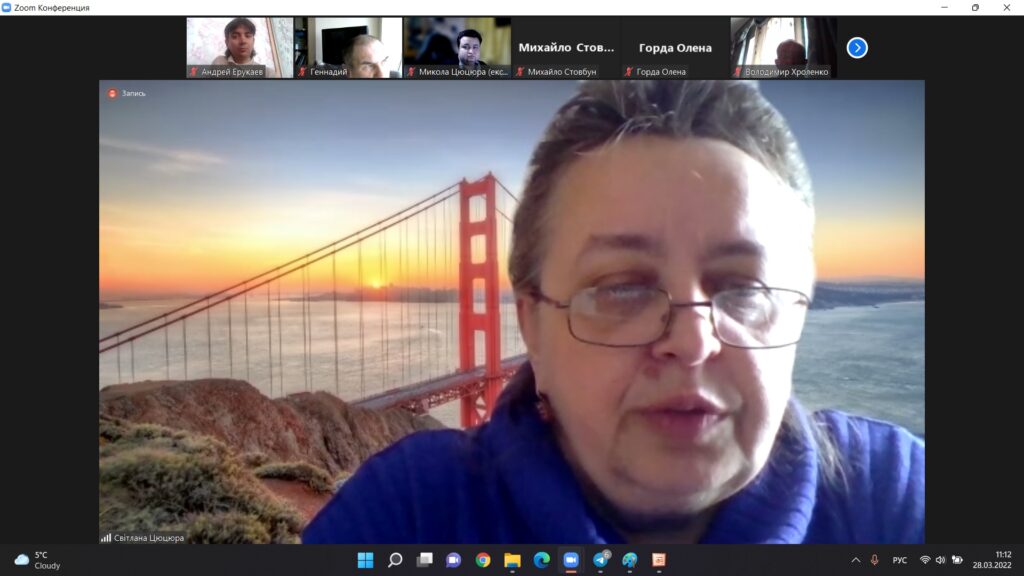Open the Windows Start menu
The width and height of the screenshot is (1024, 576).
click(365, 560)
